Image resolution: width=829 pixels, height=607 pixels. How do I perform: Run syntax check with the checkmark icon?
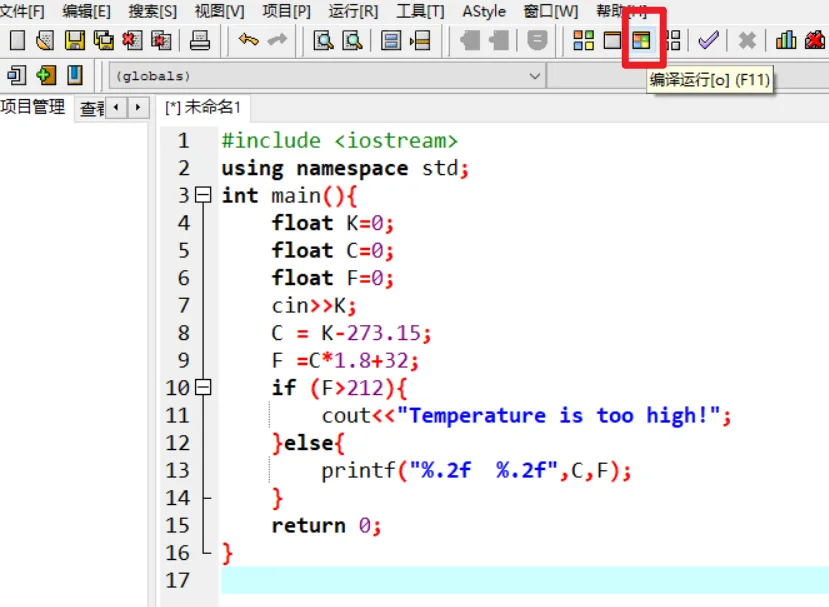coord(708,40)
